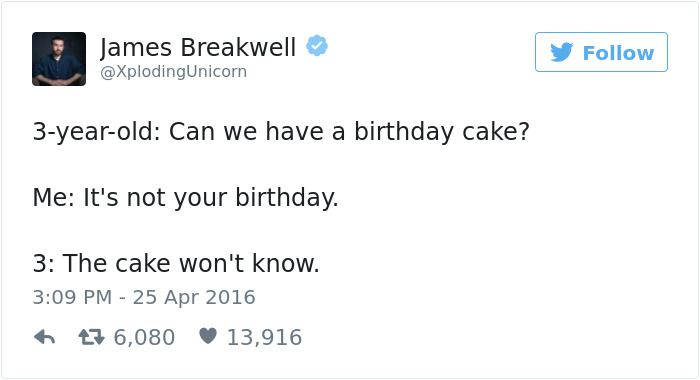The width and height of the screenshot is (700, 380).
Task: View the 13,916 likes count
Action: pyautogui.click(x=265, y=338)
